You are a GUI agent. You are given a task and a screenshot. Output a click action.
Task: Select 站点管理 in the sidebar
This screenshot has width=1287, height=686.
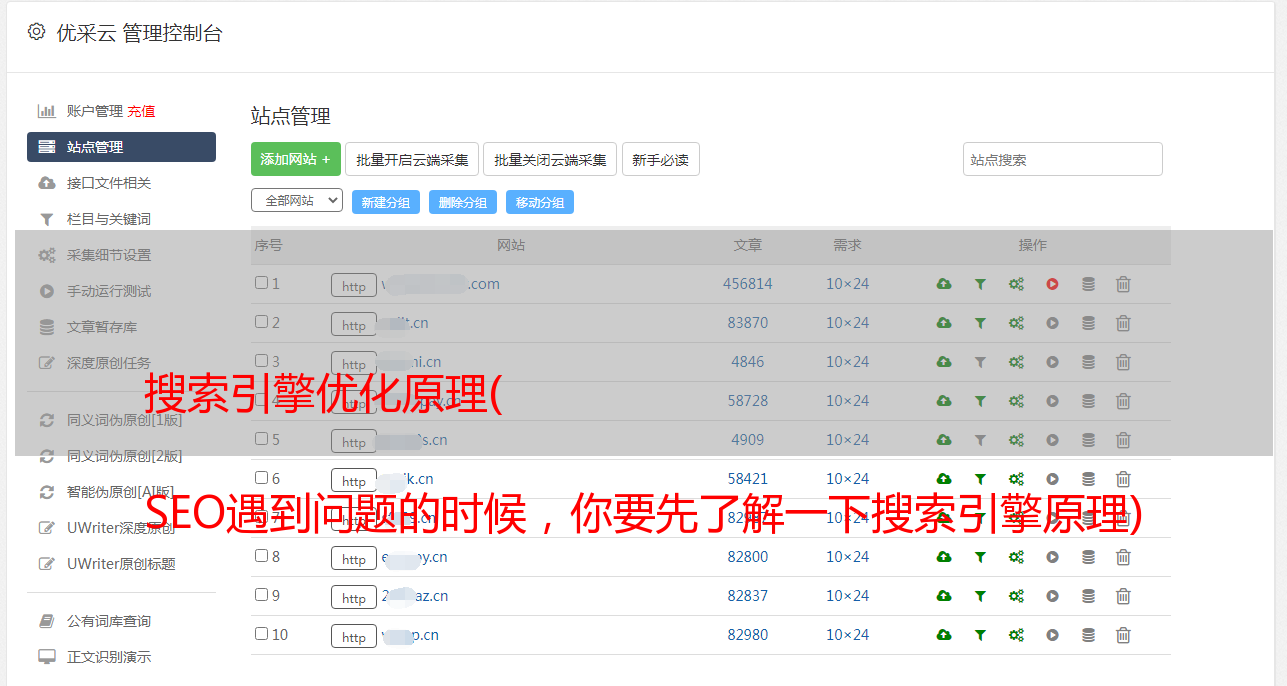pyautogui.click(x=121, y=147)
